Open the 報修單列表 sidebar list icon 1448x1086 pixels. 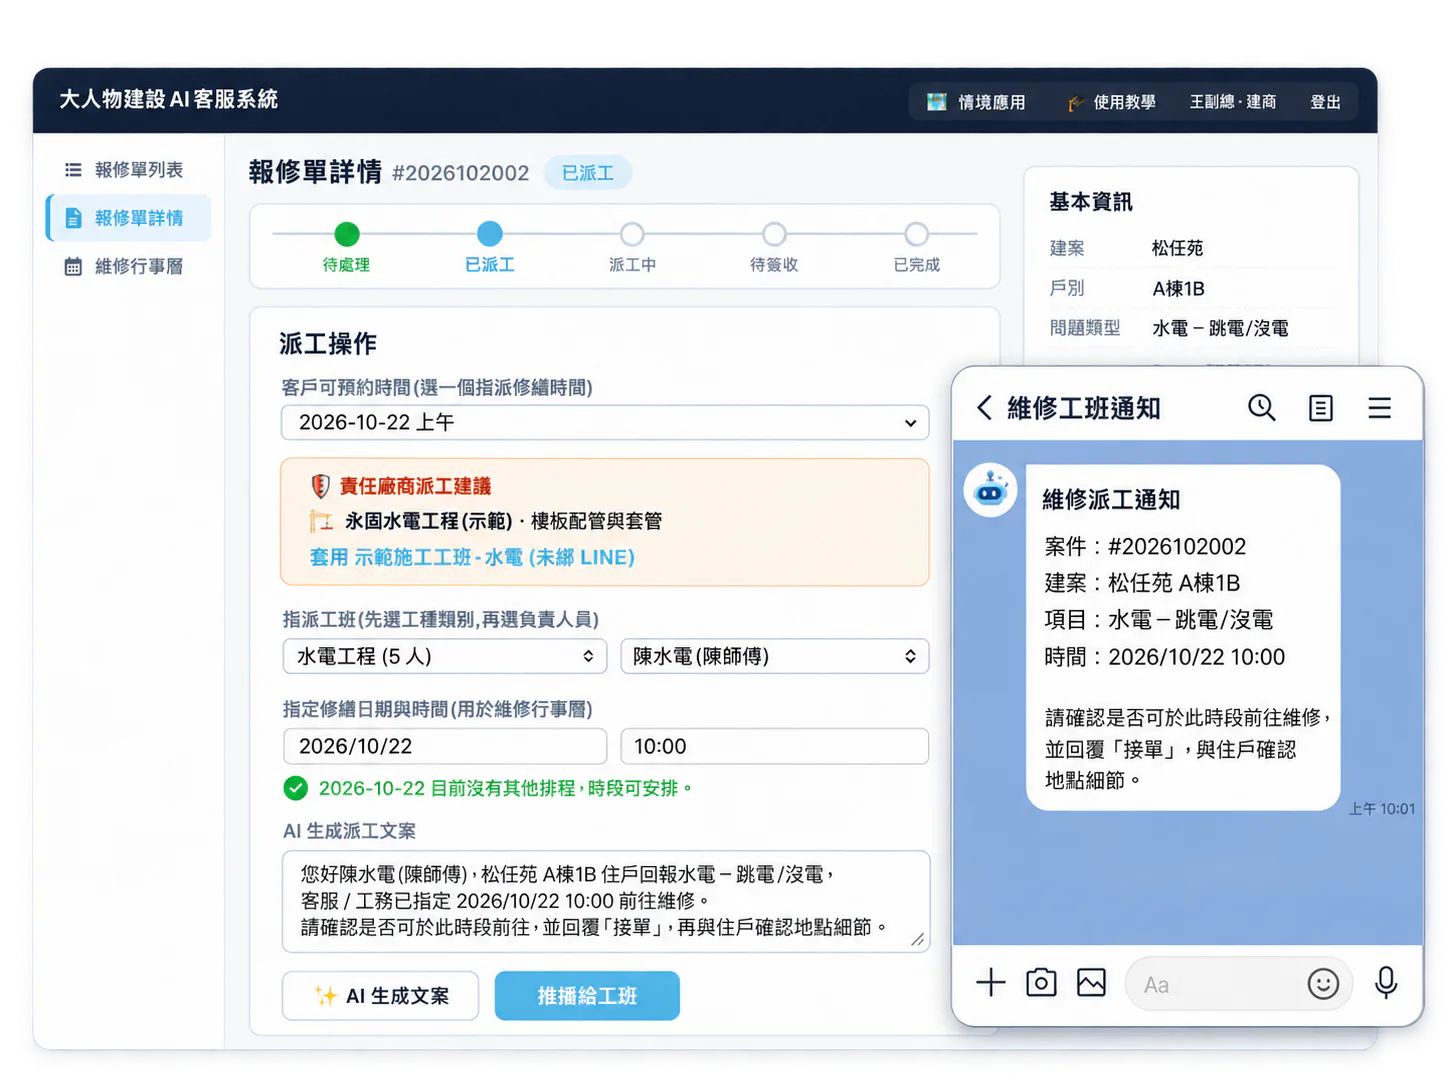73,170
